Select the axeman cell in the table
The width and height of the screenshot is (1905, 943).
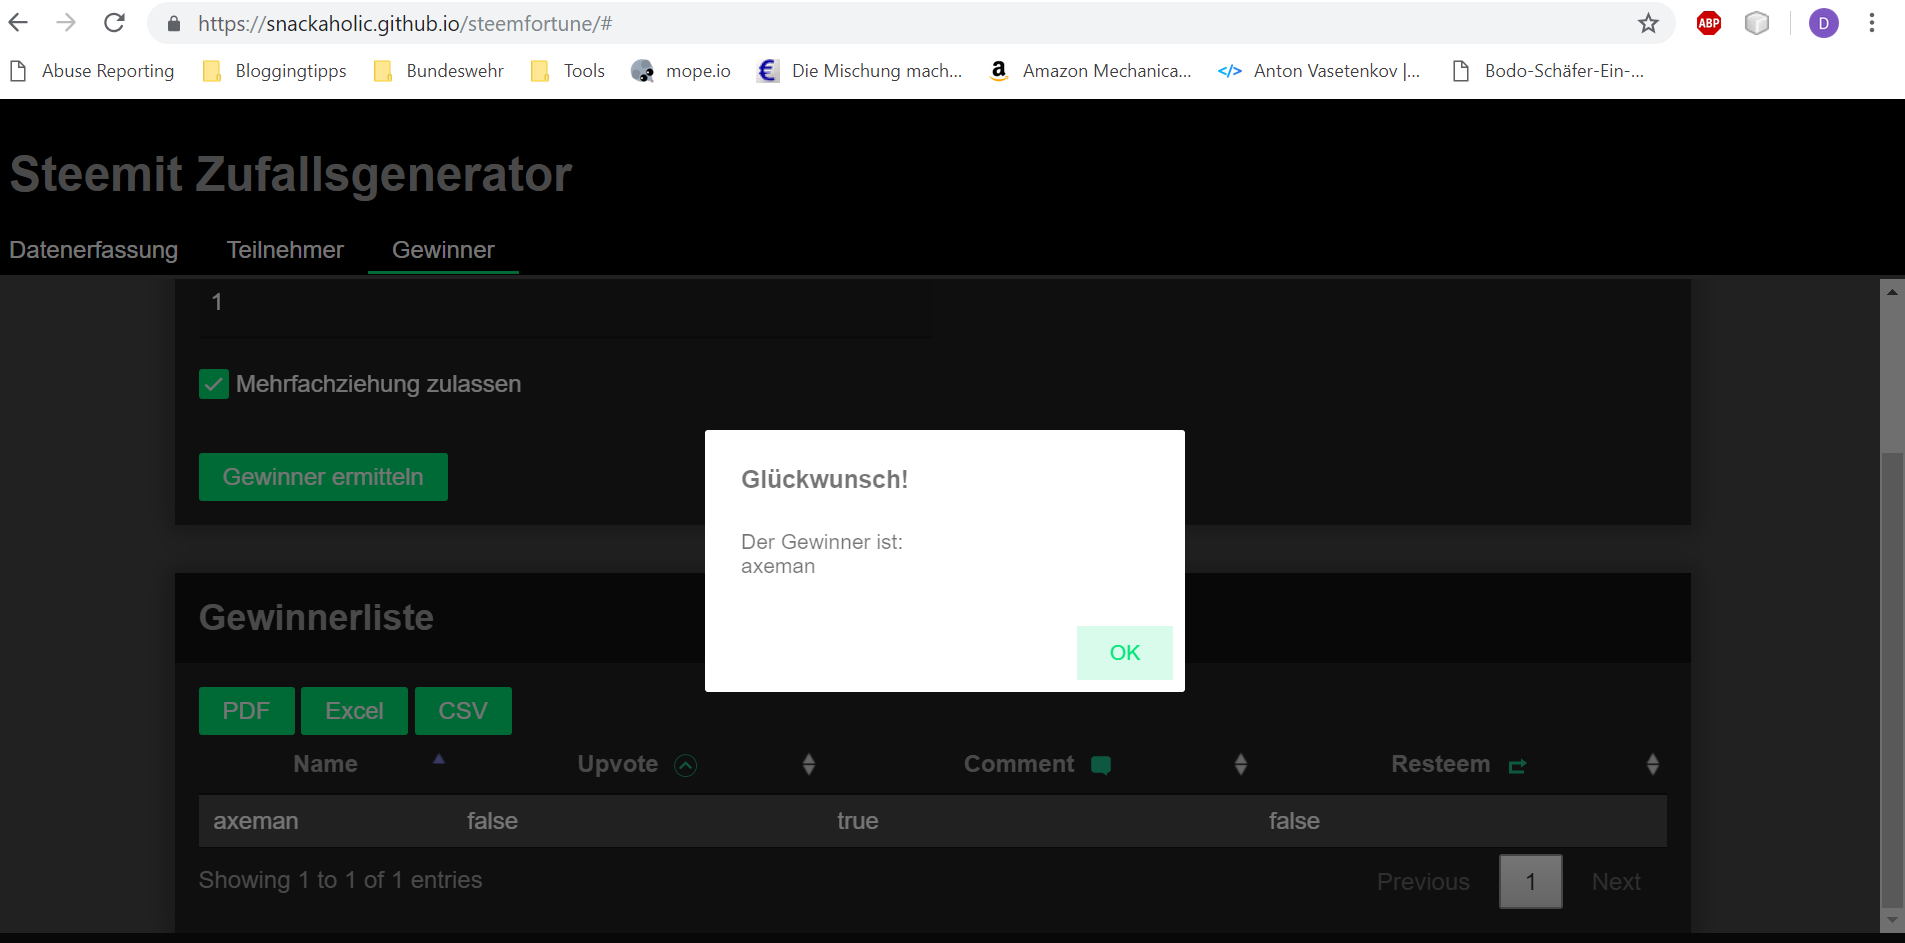(256, 821)
